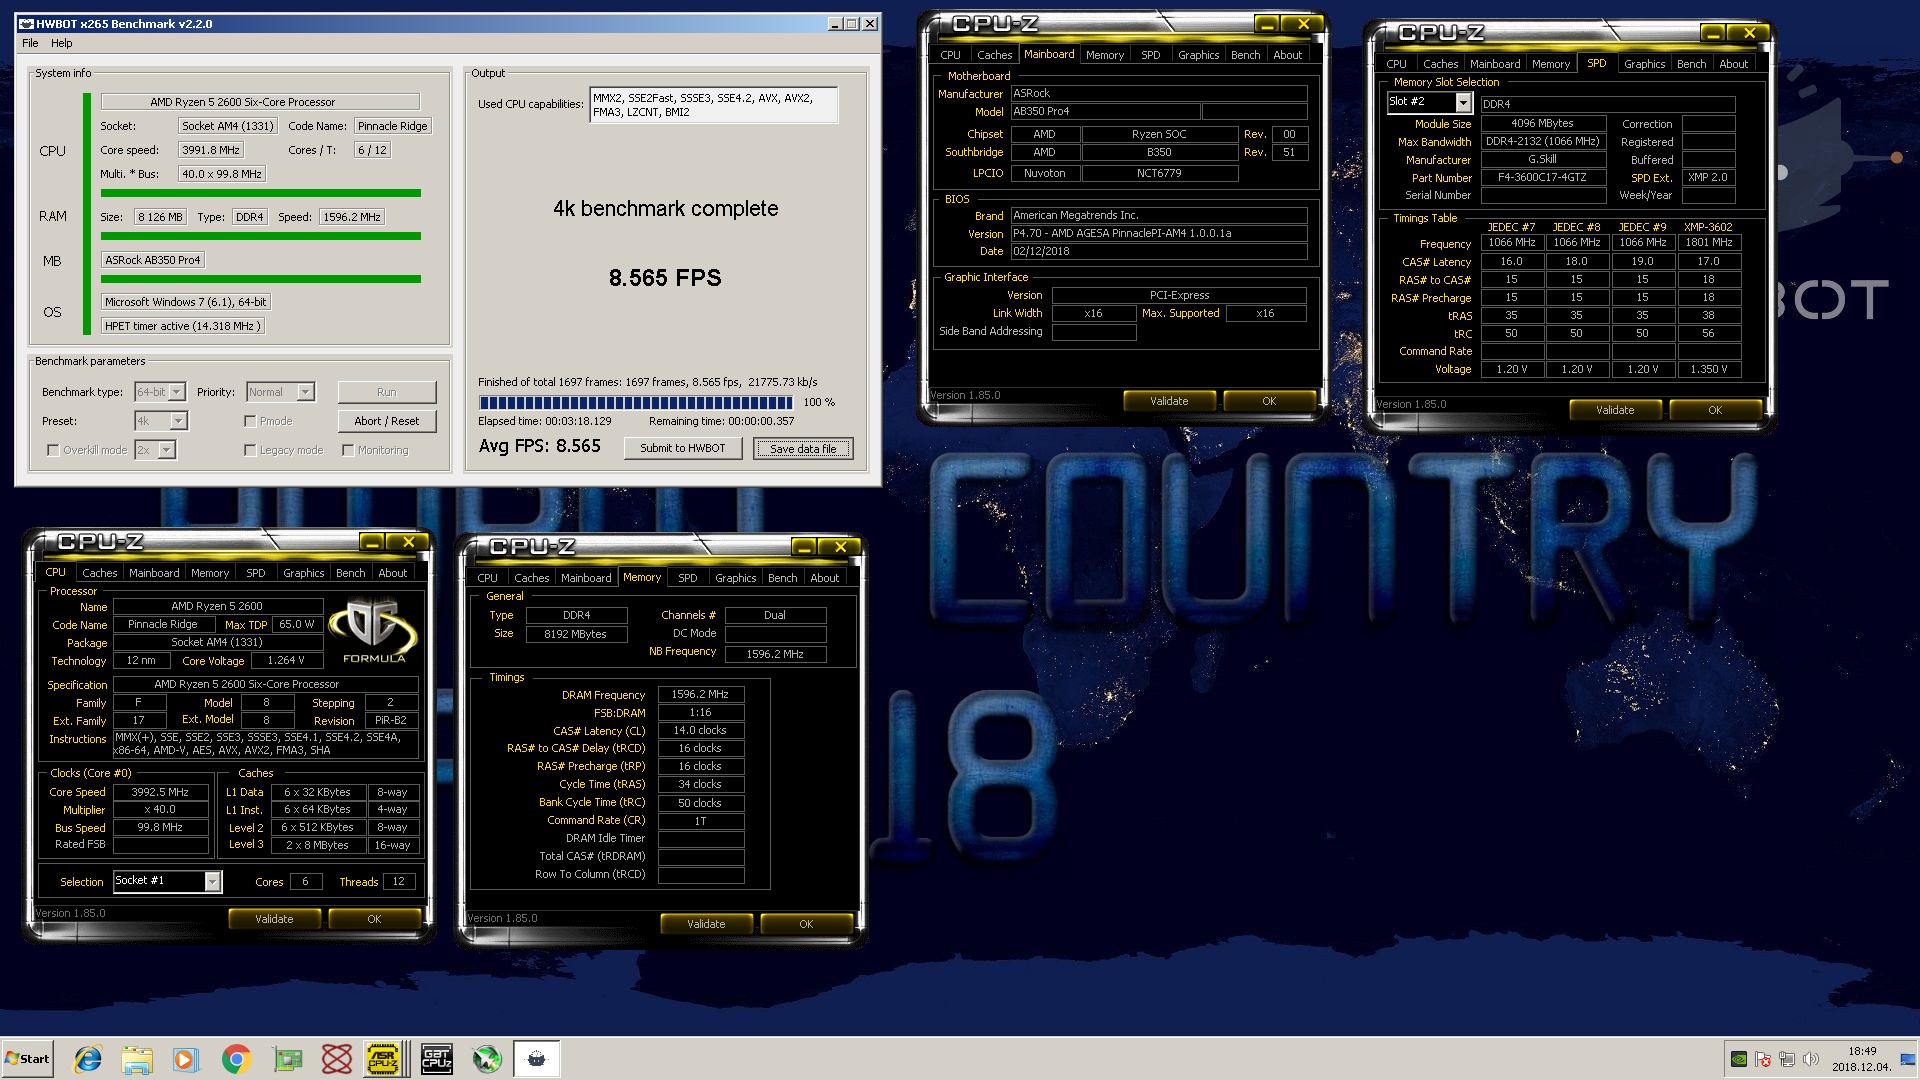The image size is (1920, 1080).
Task: Click the 'P4.70 - AMD AGESA PinnaclePI-AM4 1.0.0.1a' BIOS version
Action: tap(1159, 233)
